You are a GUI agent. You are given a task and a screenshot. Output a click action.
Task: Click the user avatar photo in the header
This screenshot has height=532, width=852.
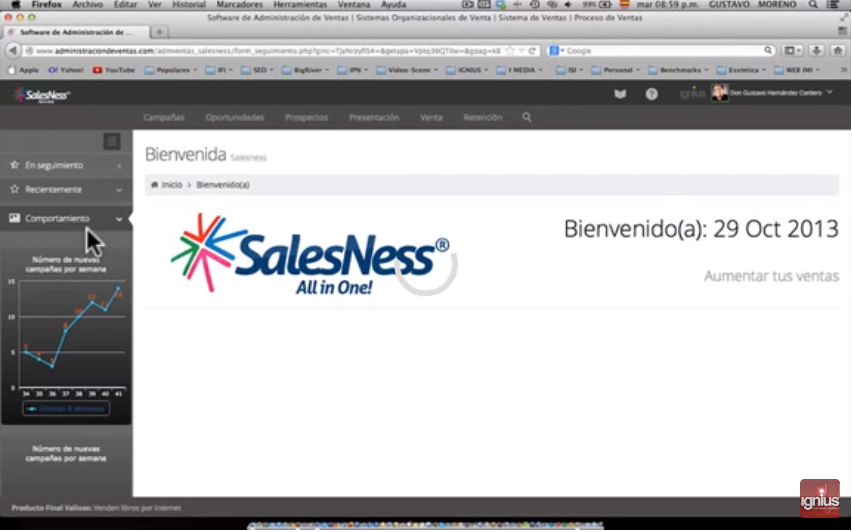point(719,92)
